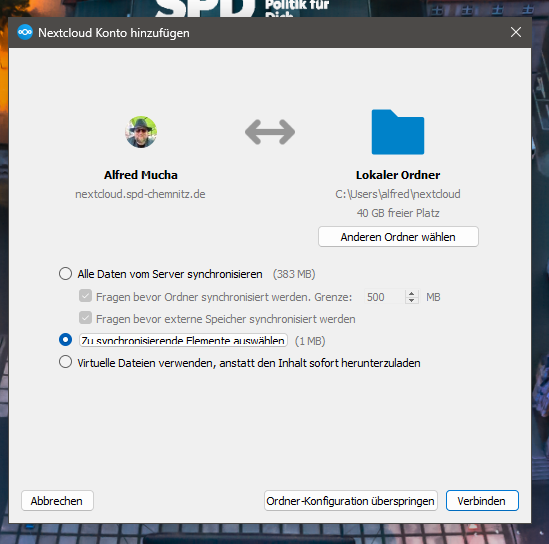Click the 500 MB limit input field

(x=385, y=297)
